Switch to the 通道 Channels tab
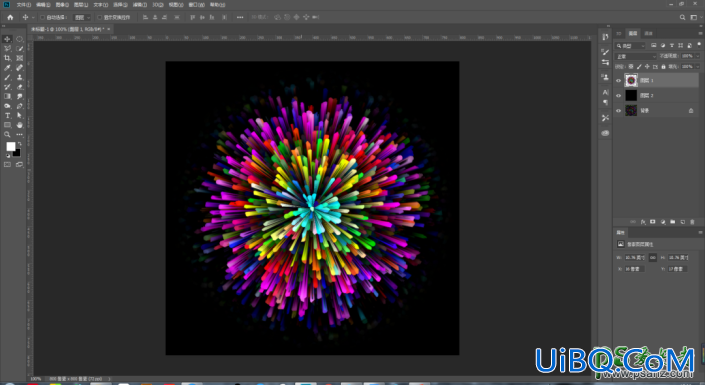 pyautogui.click(x=648, y=33)
